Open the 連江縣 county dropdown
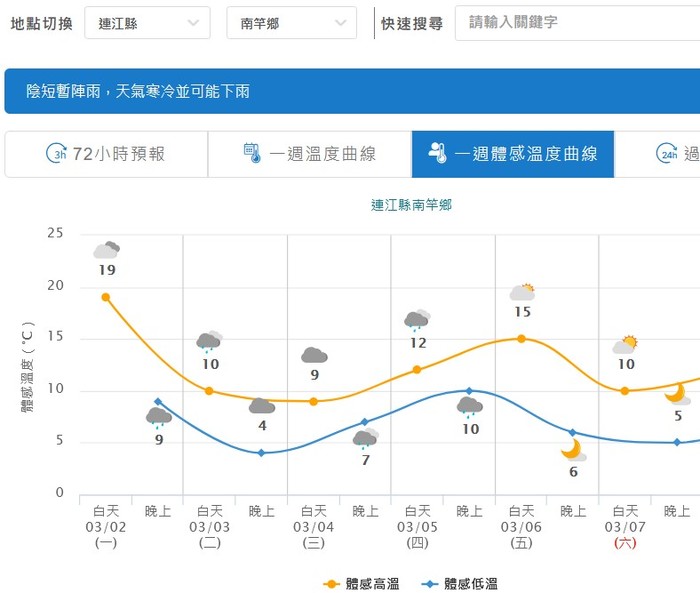700x593 pixels. [x=147, y=23]
